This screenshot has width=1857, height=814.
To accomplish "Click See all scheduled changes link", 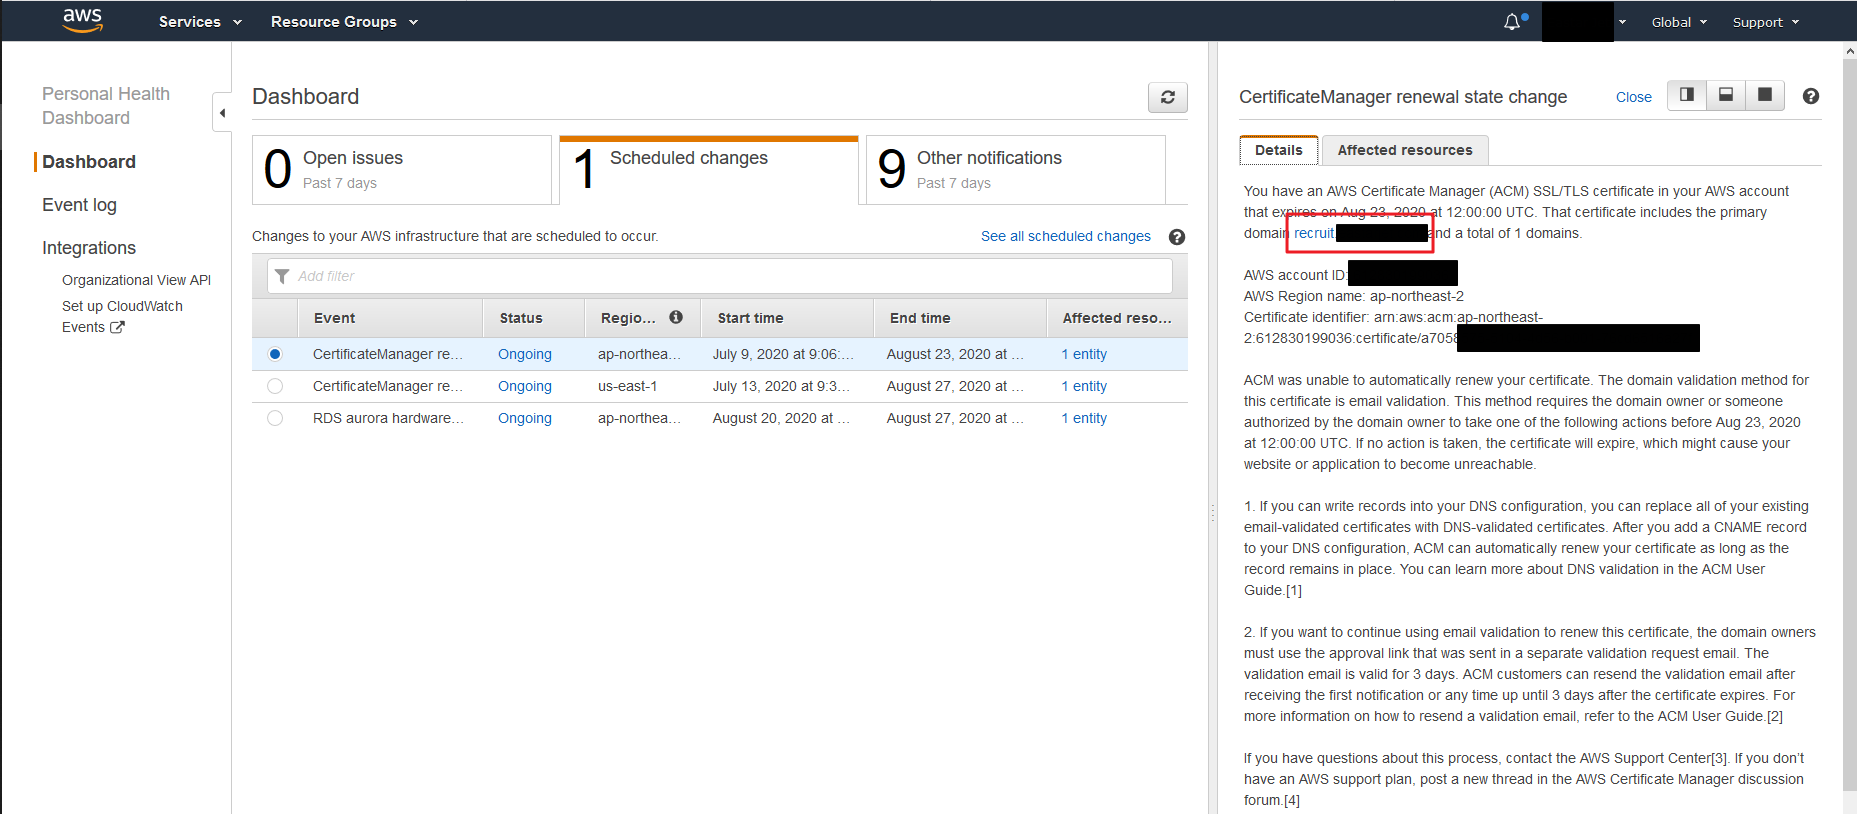I will point(1065,236).
